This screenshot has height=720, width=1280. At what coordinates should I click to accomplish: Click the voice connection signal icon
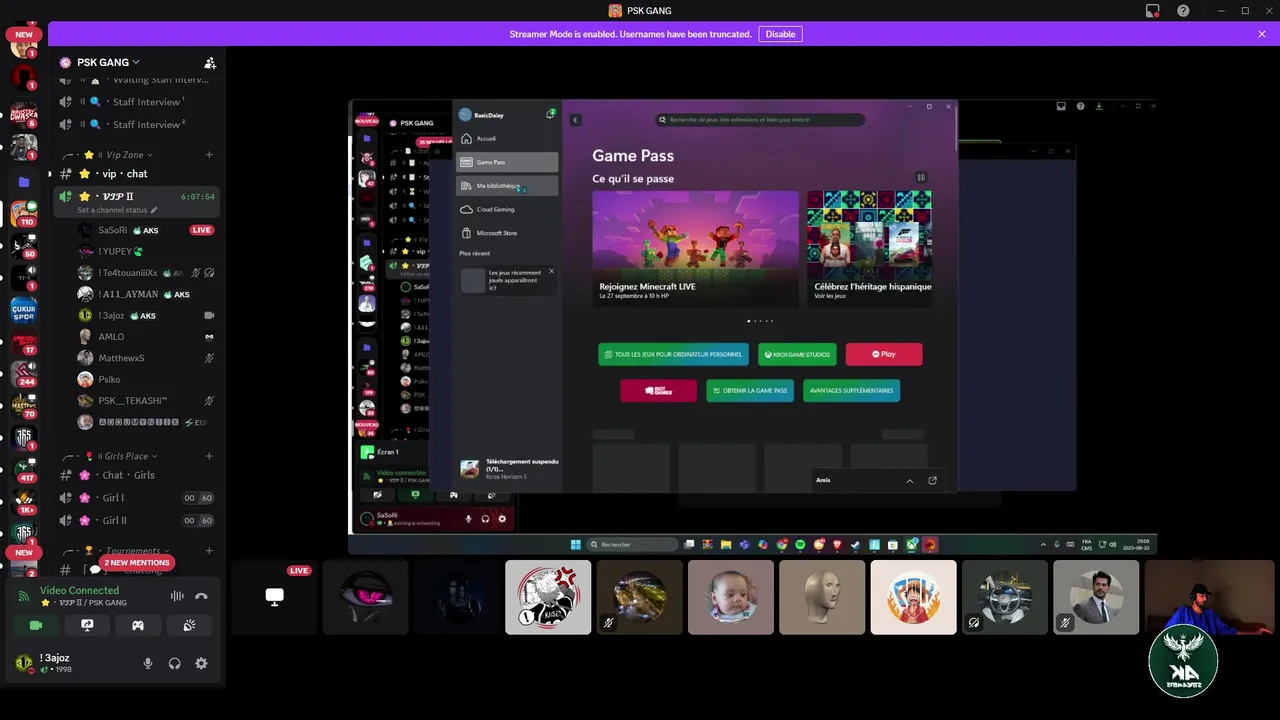pos(24,596)
